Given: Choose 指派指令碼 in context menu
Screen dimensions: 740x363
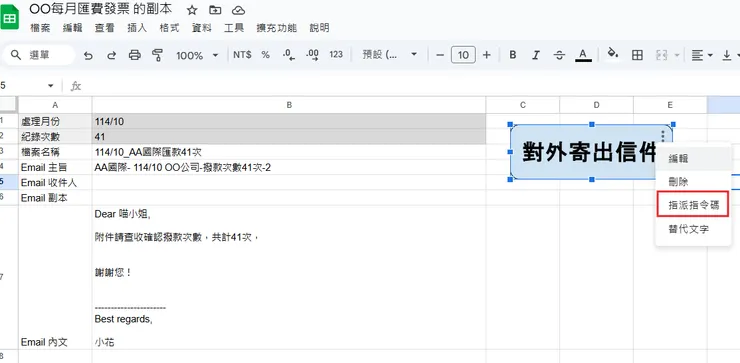Looking at the screenshot, I should pyautogui.click(x=693, y=205).
